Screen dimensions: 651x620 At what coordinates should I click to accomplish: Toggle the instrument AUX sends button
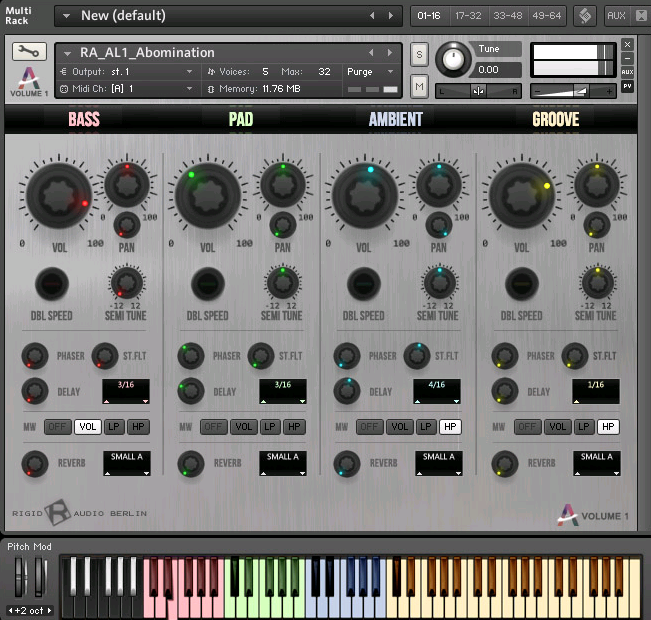(x=627, y=72)
